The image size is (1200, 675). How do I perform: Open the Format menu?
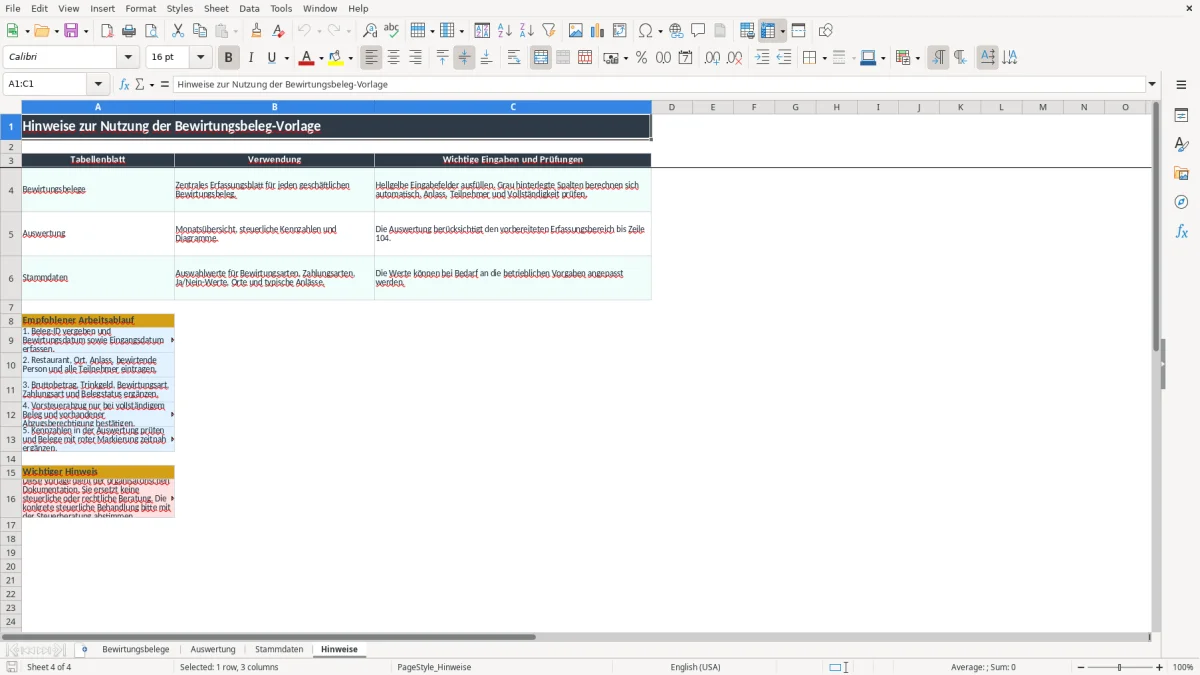(x=140, y=8)
